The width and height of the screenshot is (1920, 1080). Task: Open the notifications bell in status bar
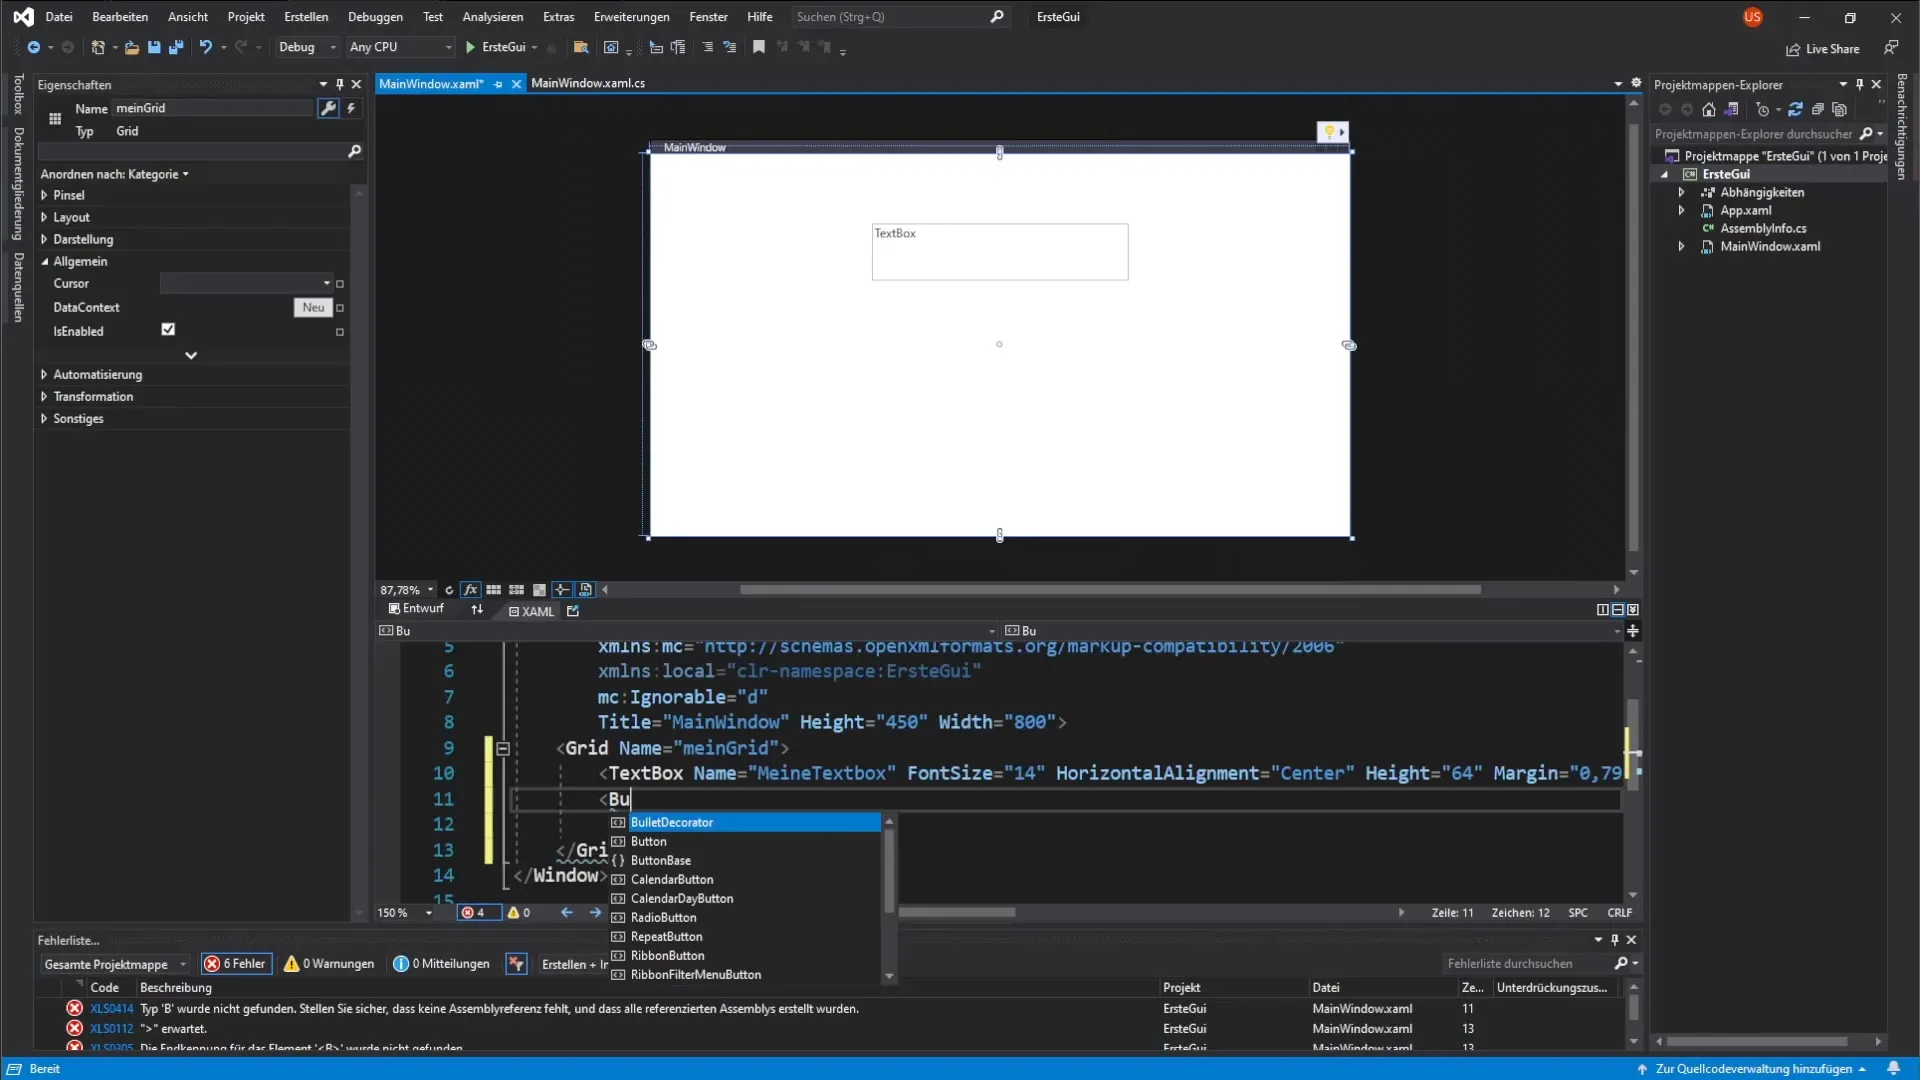click(x=1893, y=1069)
